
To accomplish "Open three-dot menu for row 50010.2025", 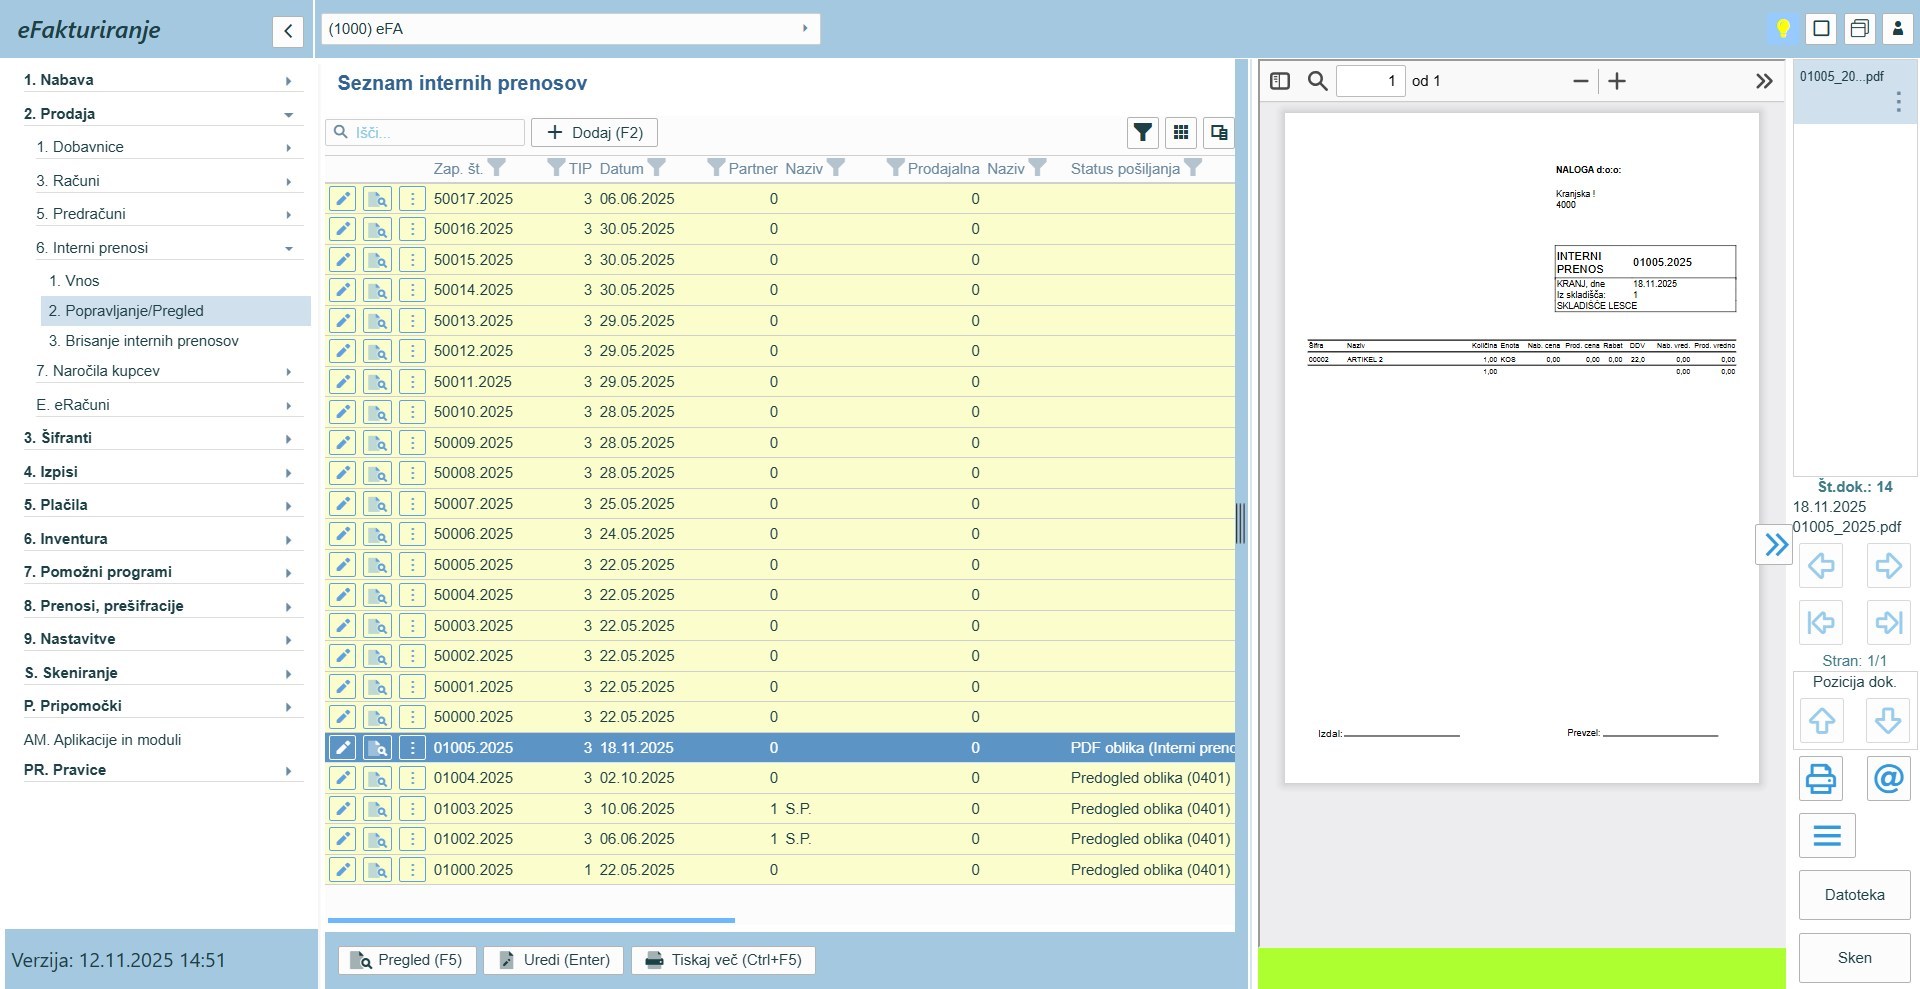I will (x=412, y=412).
